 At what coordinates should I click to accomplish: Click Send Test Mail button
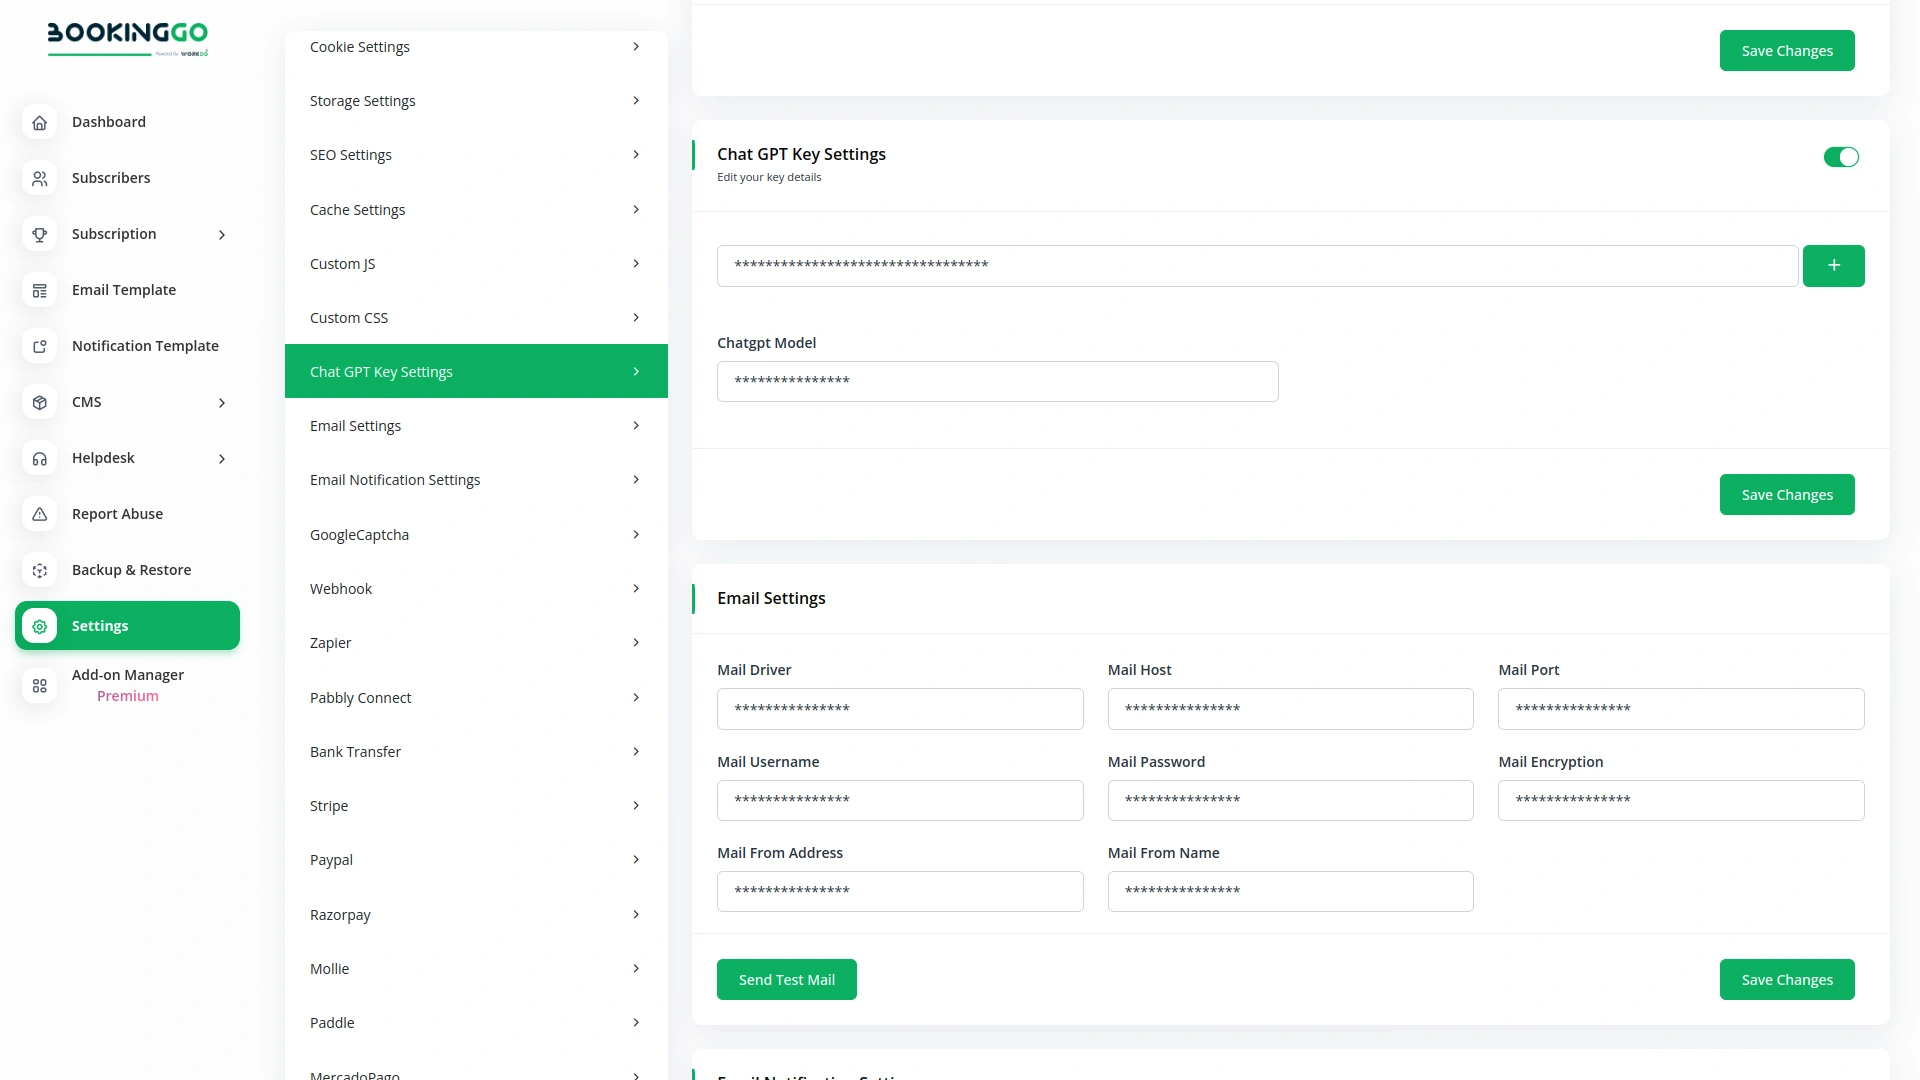coord(786,980)
